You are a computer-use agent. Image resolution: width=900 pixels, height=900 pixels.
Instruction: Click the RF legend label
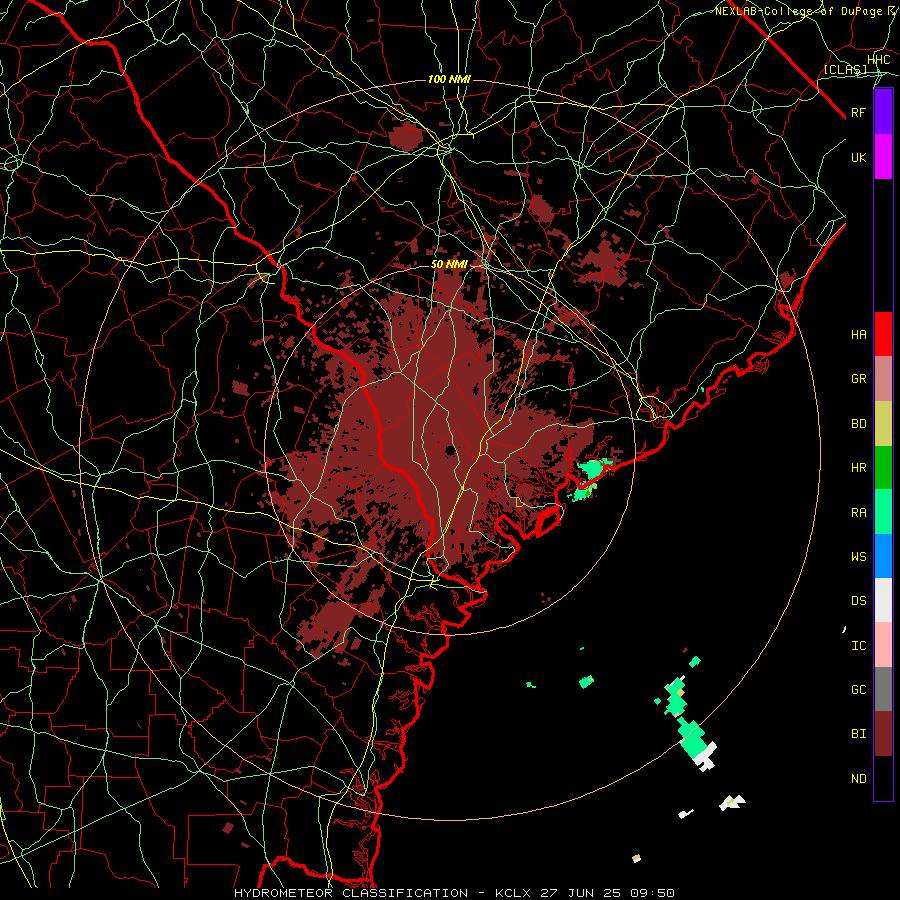point(859,112)
